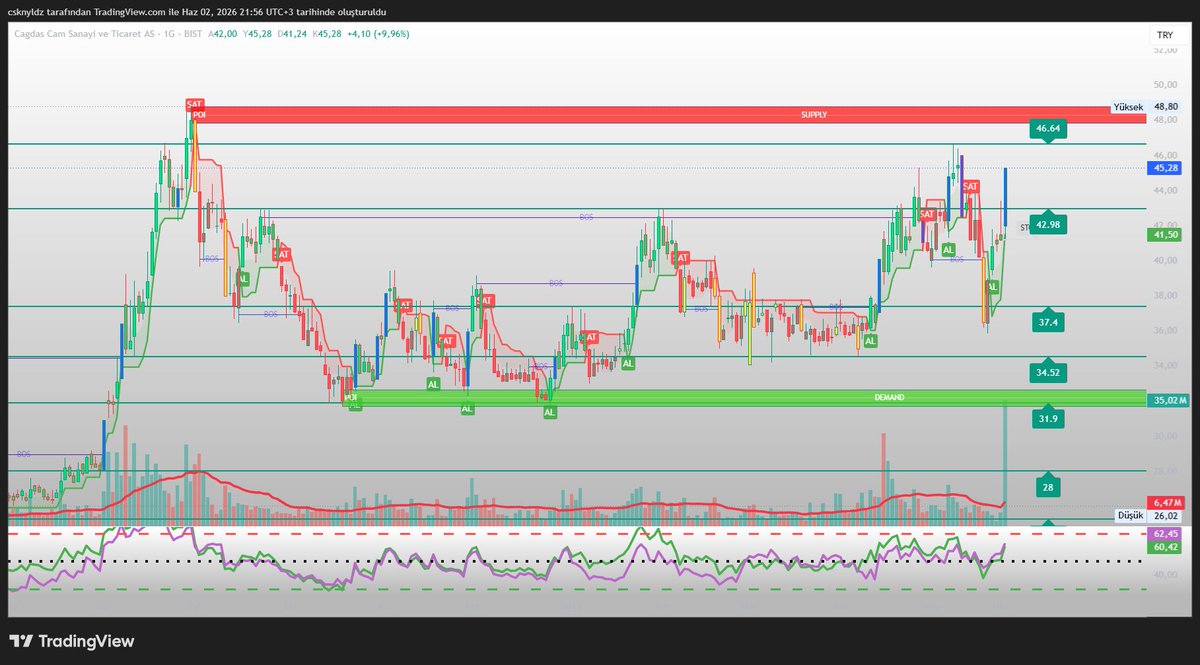Select the 31.9 price level tag
This screenshot has height=665, width=1200.
point(1048,419)
